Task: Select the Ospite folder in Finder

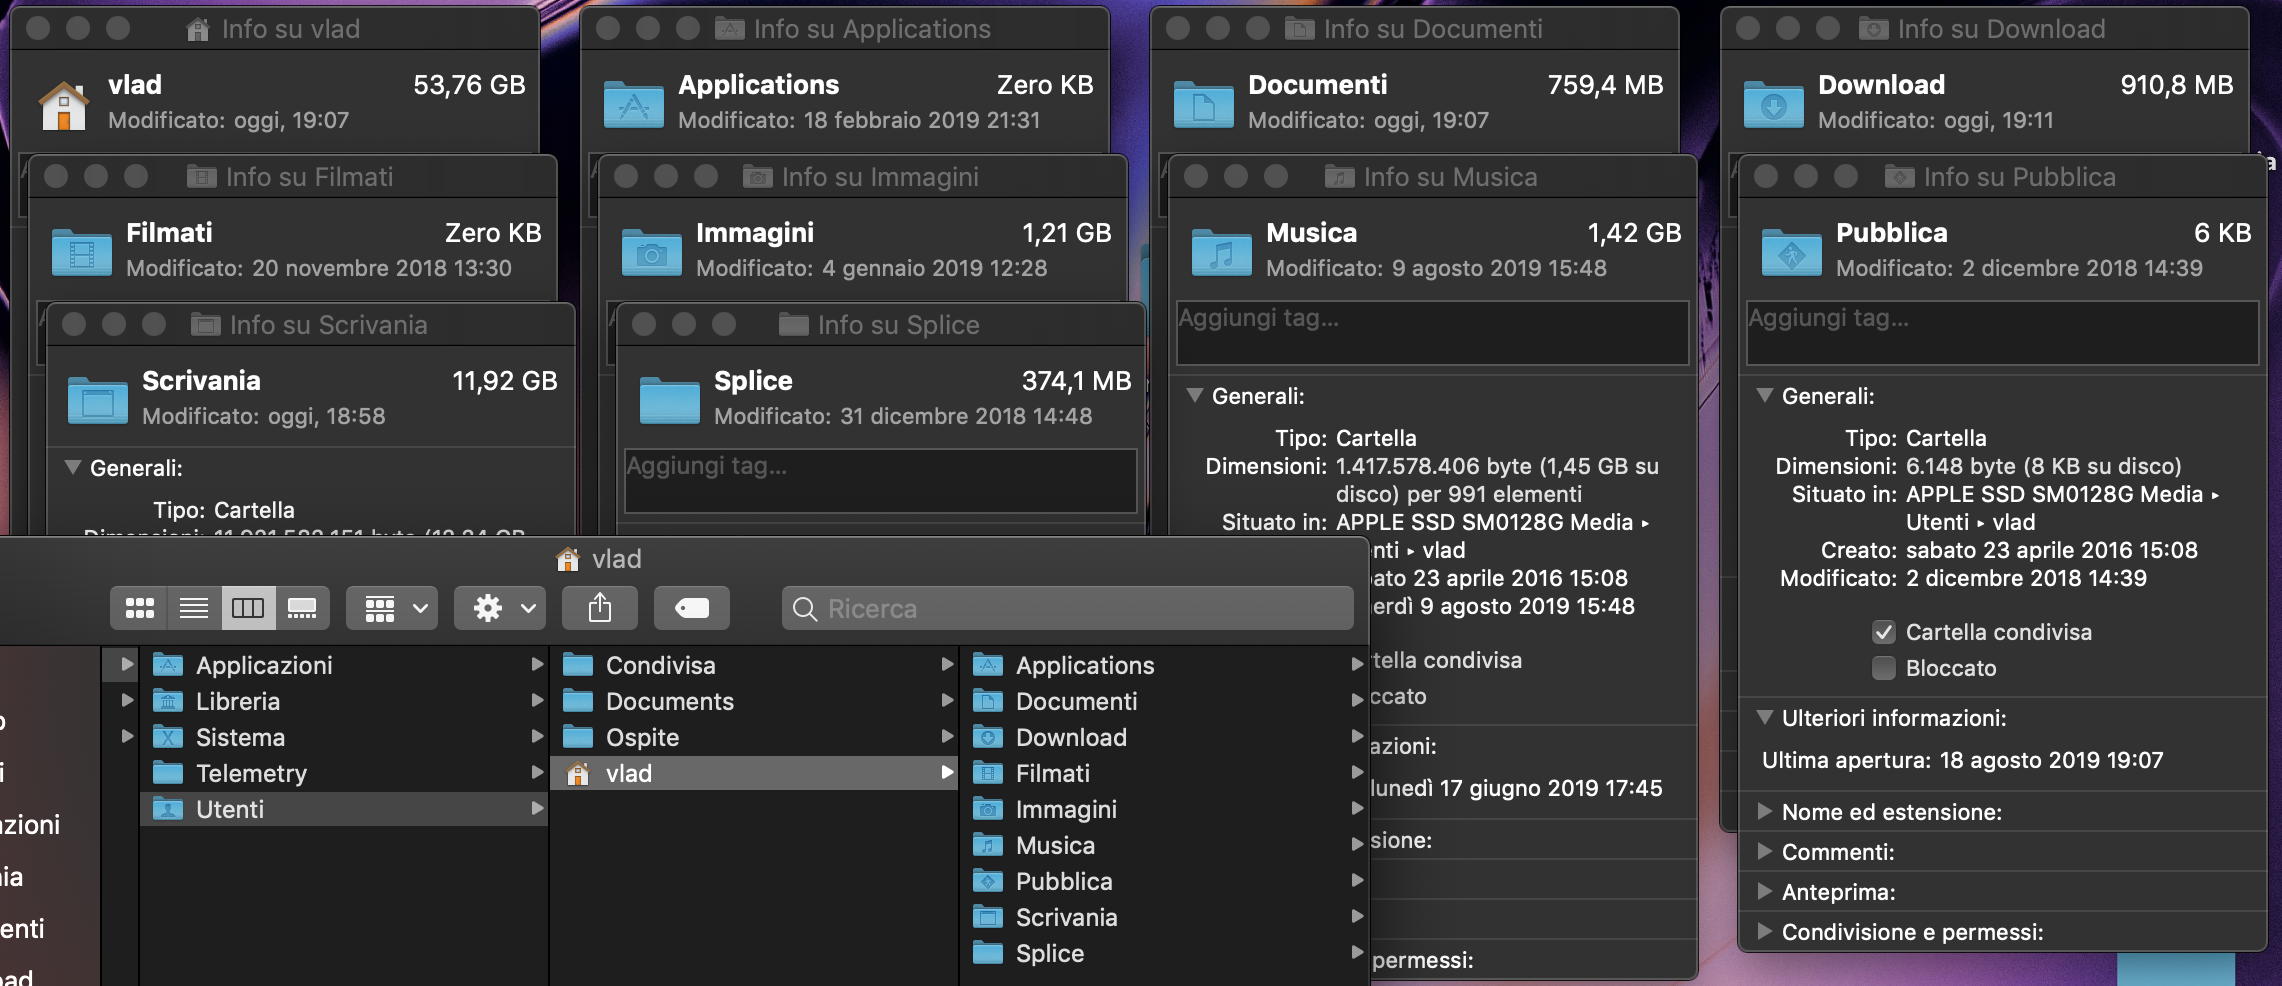Action: [754, 737]
